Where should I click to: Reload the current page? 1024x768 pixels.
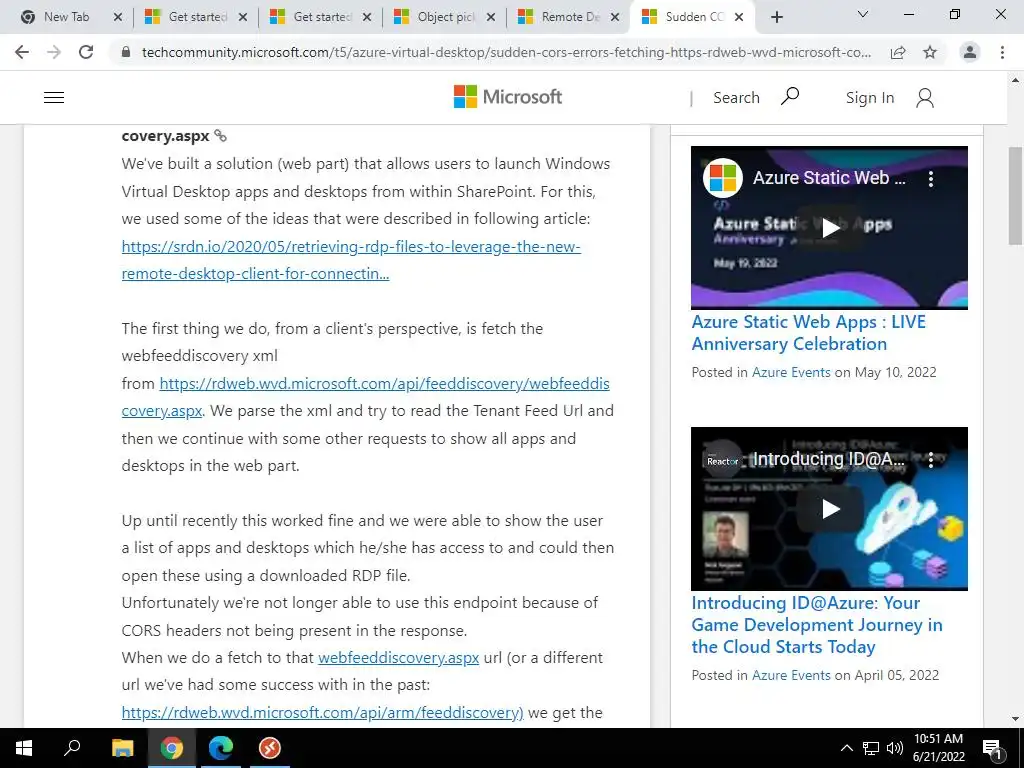[x=86, y=52]
